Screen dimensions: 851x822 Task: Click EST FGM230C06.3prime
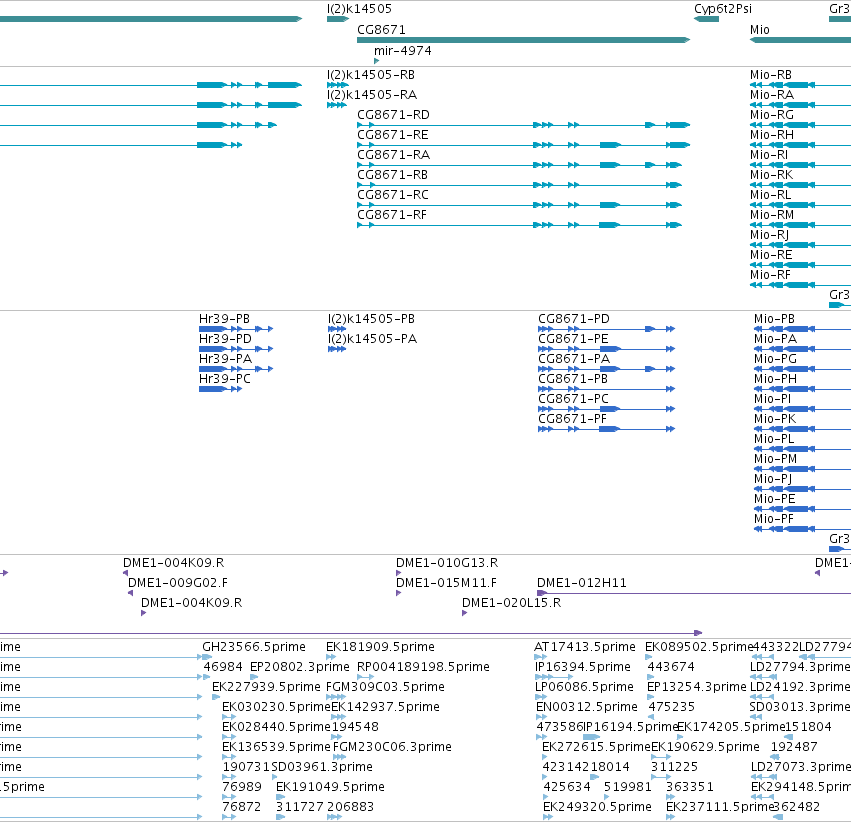pyautogui.click(x=339, y=757)
